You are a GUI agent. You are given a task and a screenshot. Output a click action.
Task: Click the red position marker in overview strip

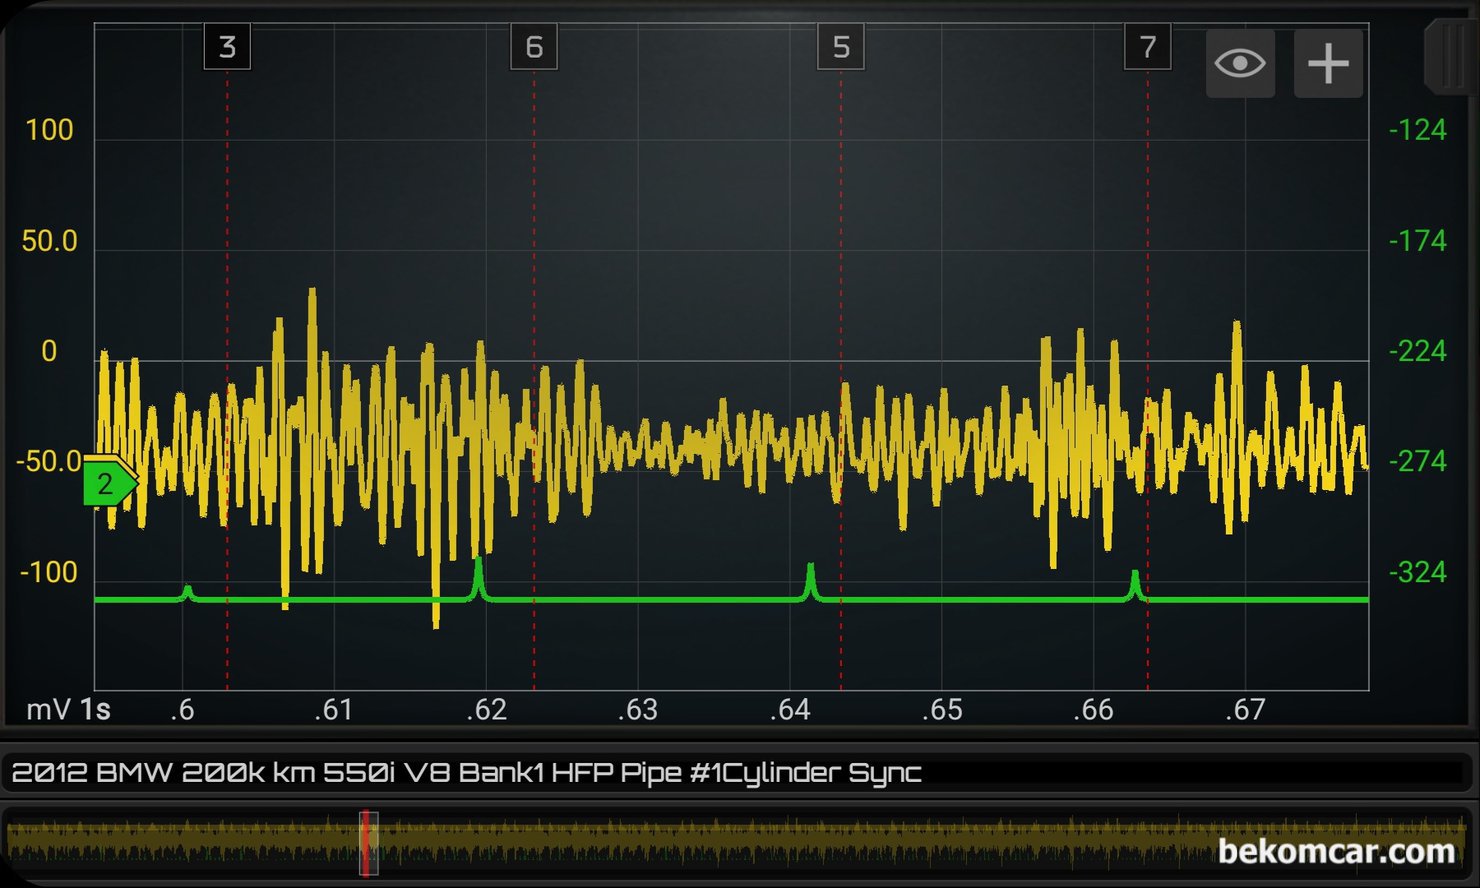pos(368,843)
